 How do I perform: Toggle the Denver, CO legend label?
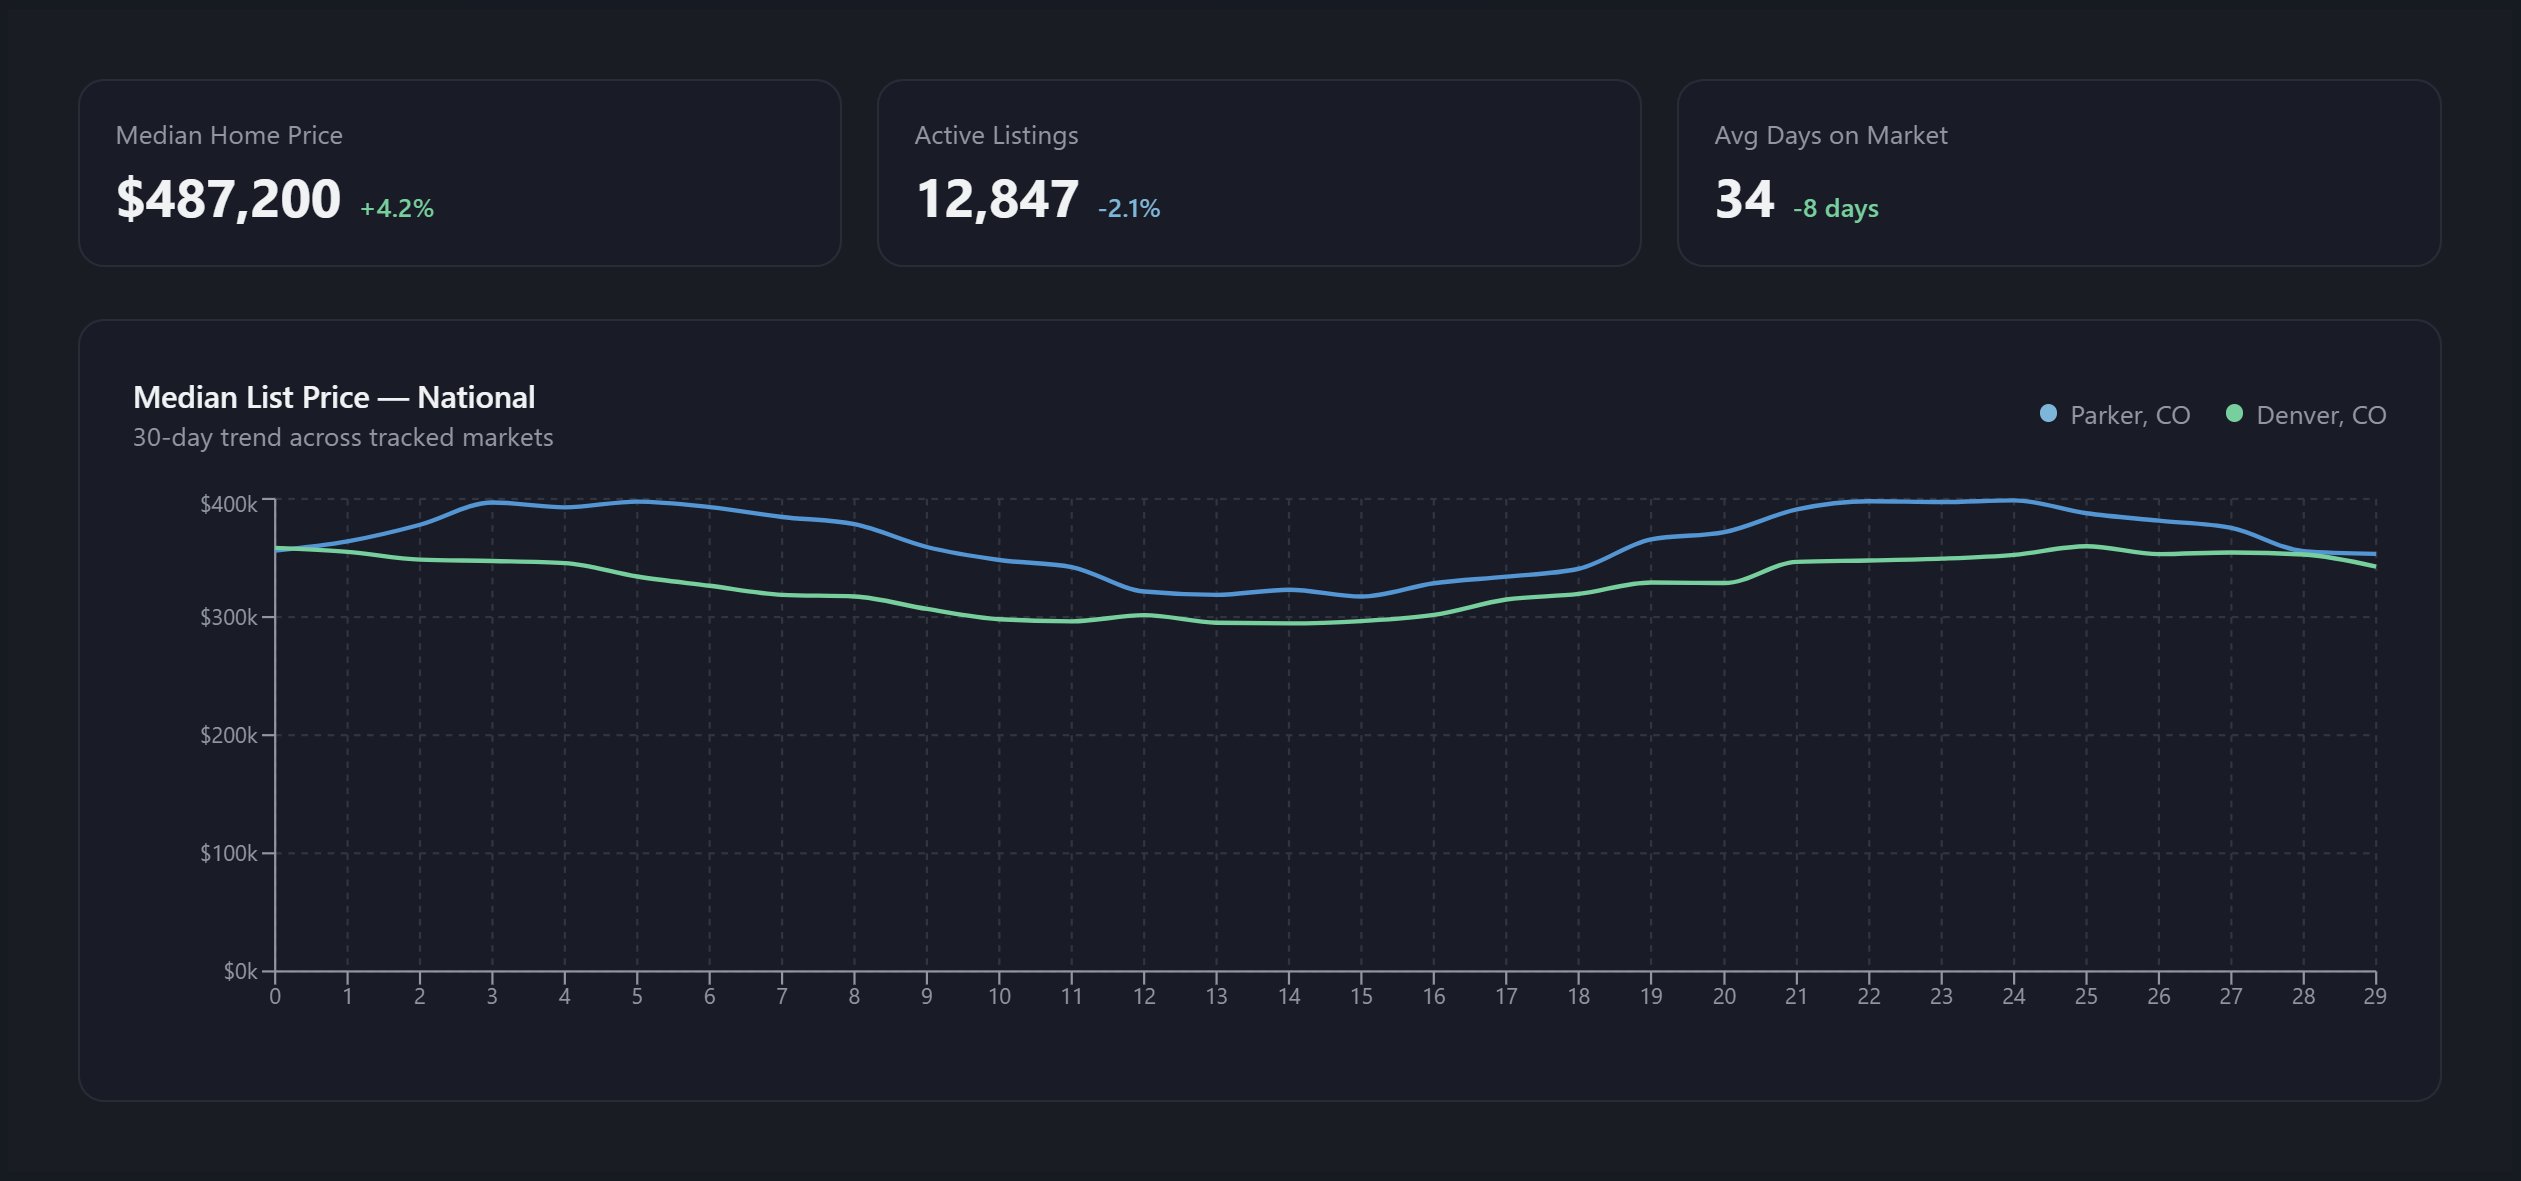pyautogui.click(x=2320, y=415)
